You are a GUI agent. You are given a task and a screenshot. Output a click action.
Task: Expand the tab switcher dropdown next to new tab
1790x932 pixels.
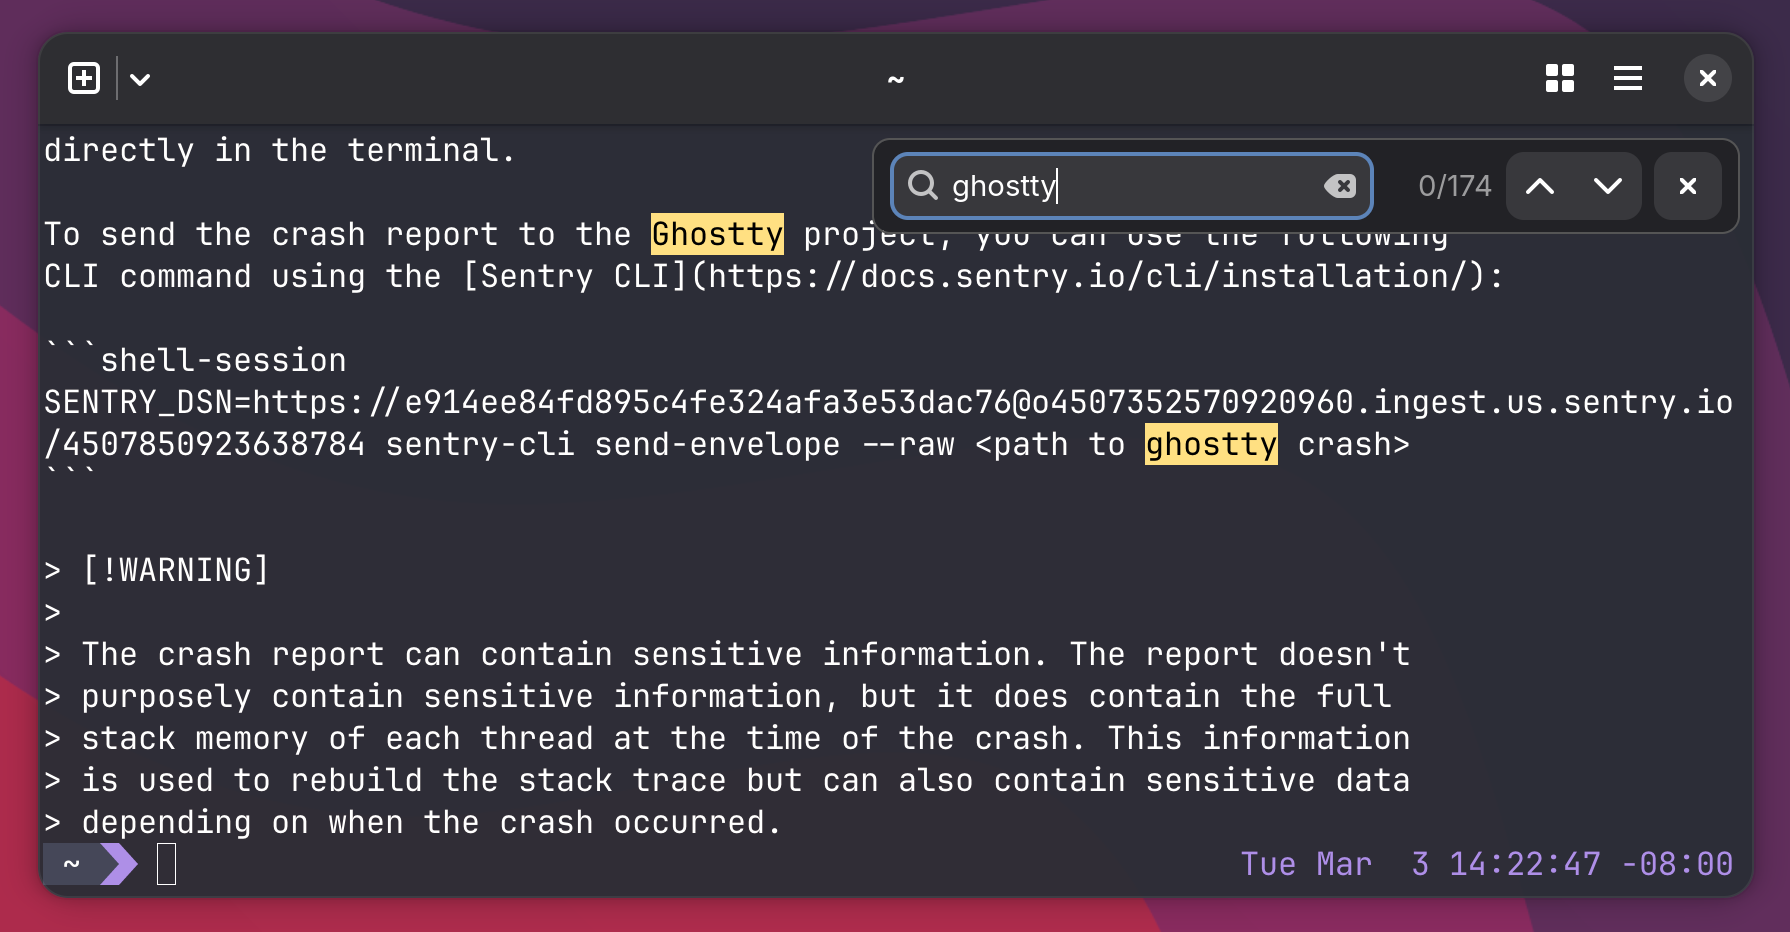pos(140,78)
